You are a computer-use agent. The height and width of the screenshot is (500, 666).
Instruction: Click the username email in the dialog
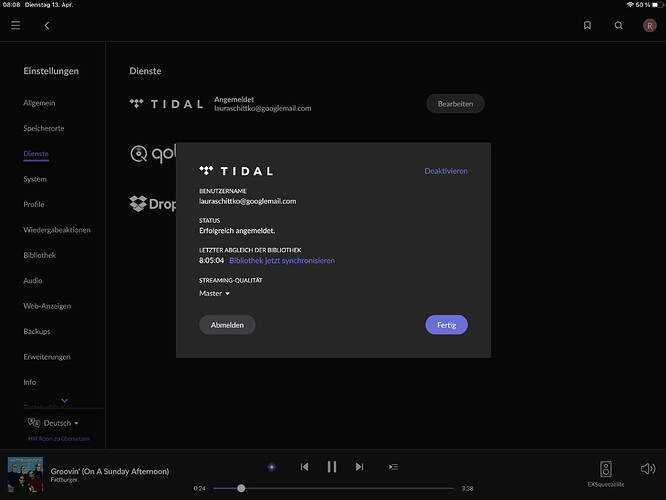(248, 201)
